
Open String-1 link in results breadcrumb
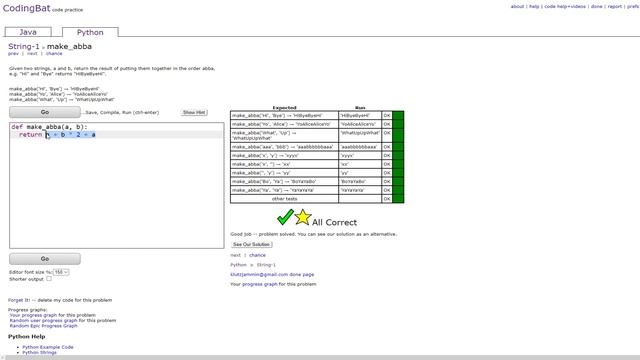pos(266,265)
